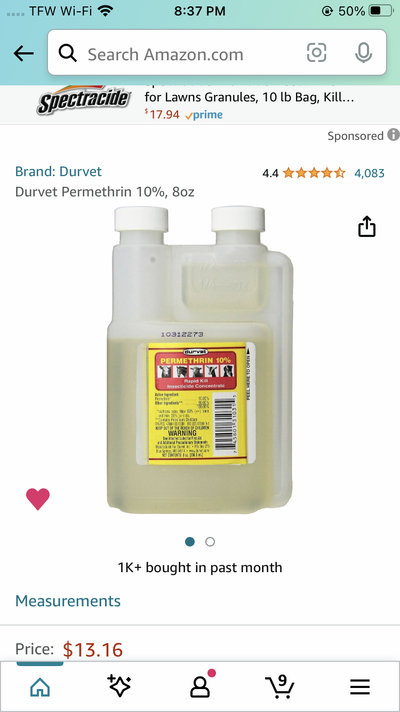
Task: Tap the share icon beside product image
Action: 367,226
